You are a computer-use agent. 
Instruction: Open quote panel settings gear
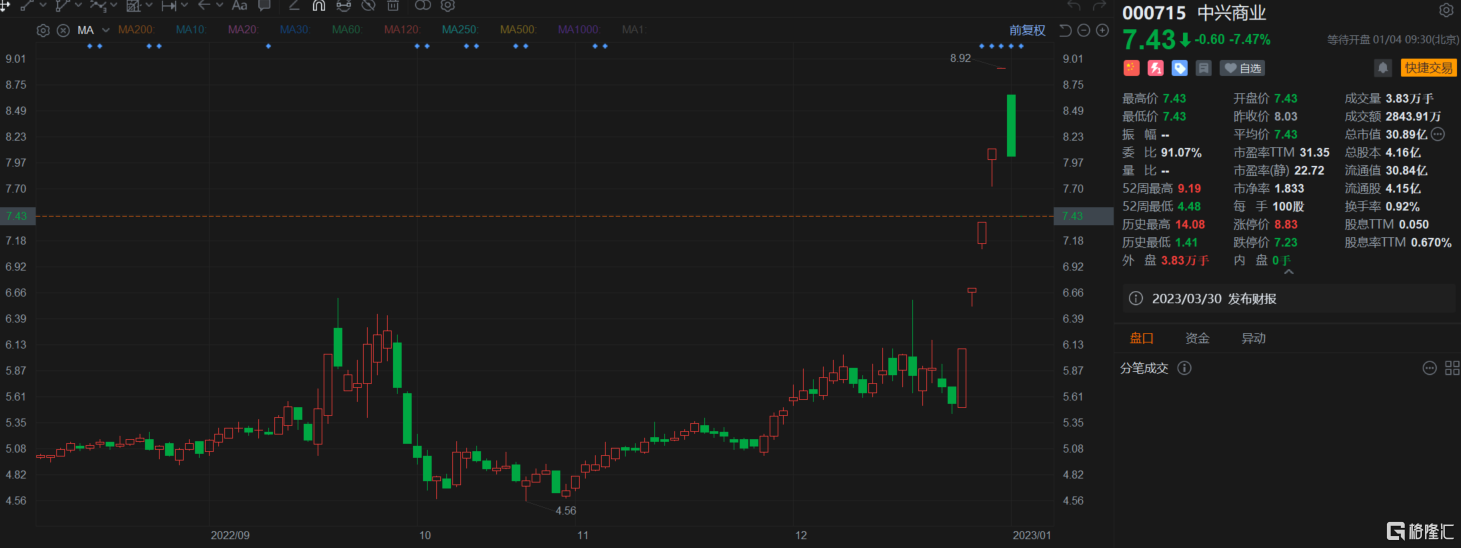coord(1446,11)
